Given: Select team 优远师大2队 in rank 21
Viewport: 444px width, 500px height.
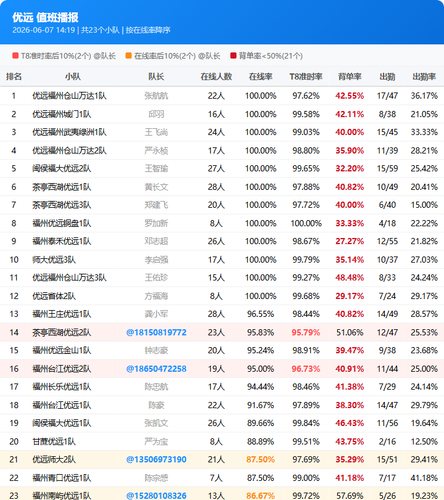Looking at the screenshot, I should click(54, 459).
